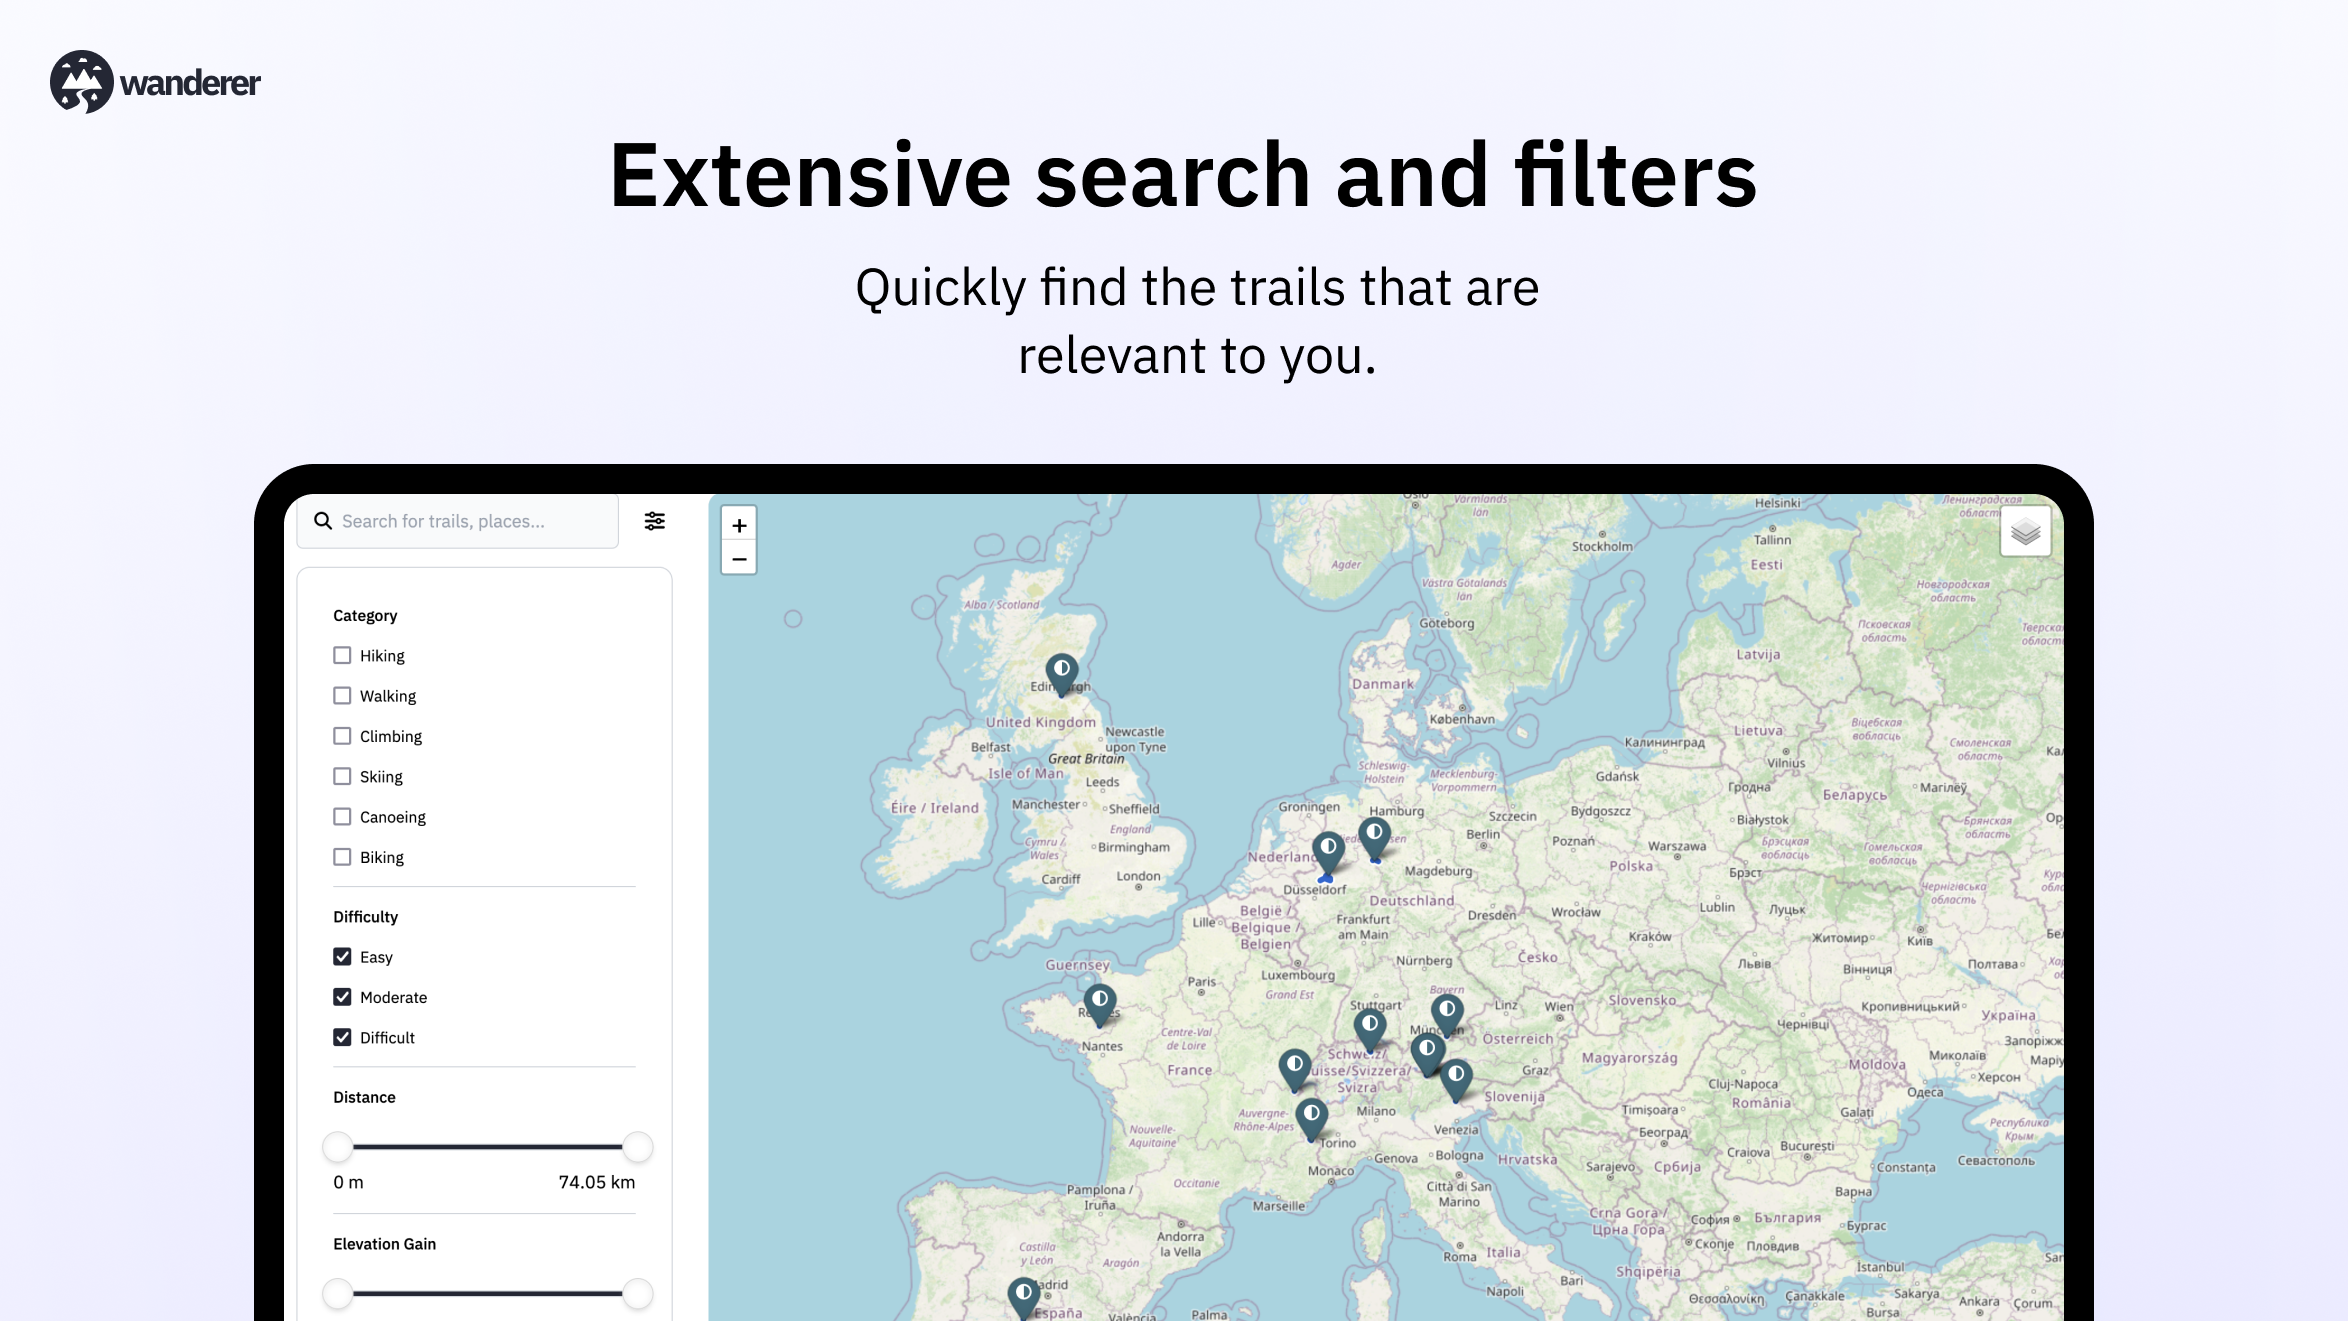Select the trail marker below München

pyautogui.click(x=1428, y=1055)
